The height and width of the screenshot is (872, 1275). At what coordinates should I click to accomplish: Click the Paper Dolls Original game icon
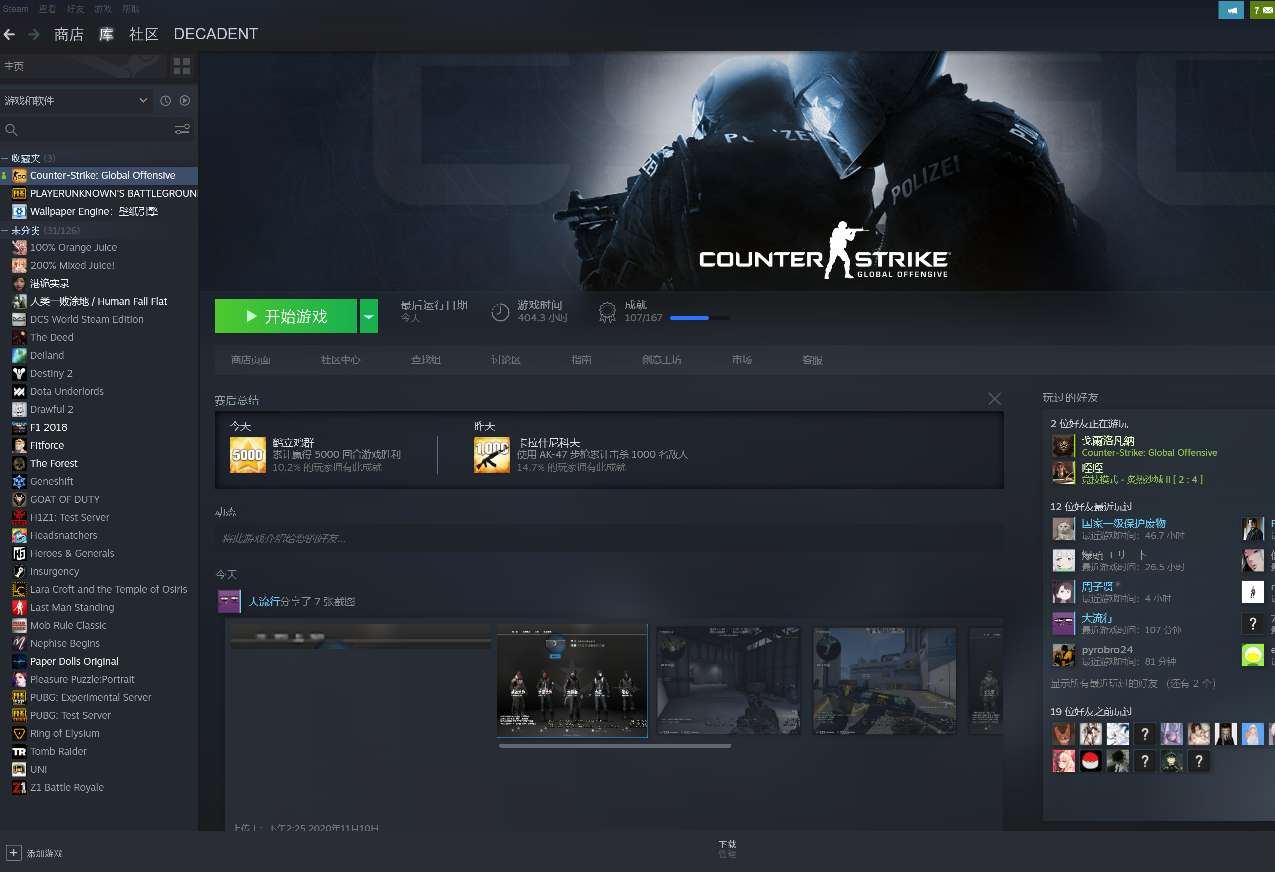tap(19, 662)
